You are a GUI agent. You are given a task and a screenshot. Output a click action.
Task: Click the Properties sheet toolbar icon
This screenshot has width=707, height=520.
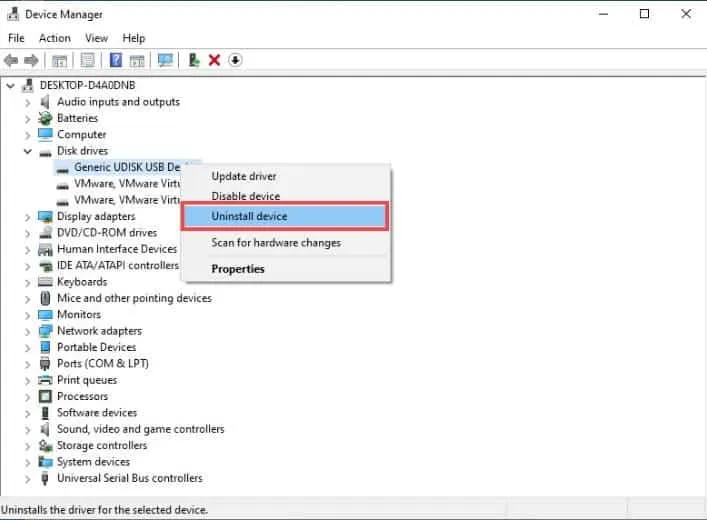pyautogui.click(x=87, y=60)
